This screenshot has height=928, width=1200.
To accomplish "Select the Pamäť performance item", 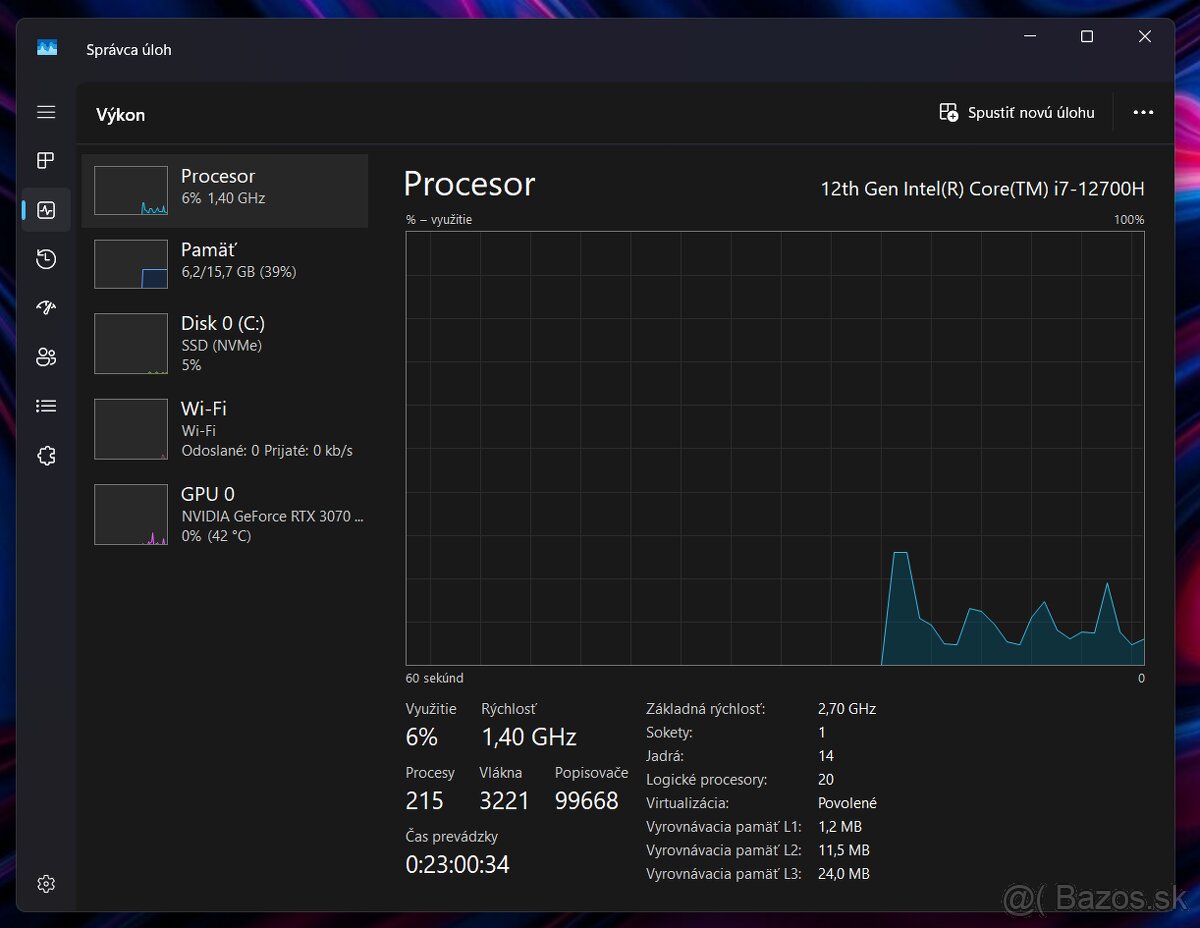I will [x=225, y=263].
